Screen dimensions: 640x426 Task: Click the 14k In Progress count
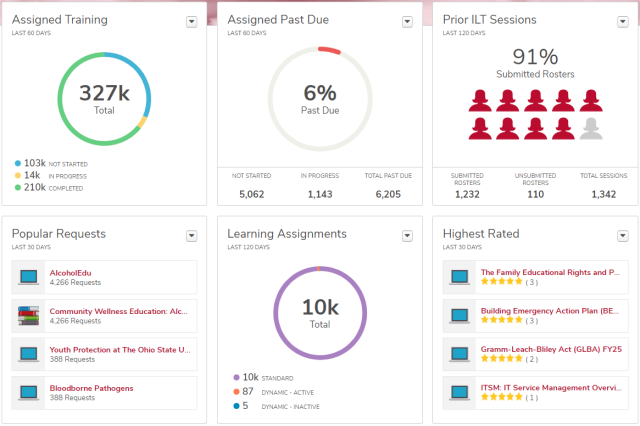pyautogui.click(x=32, y=175)
